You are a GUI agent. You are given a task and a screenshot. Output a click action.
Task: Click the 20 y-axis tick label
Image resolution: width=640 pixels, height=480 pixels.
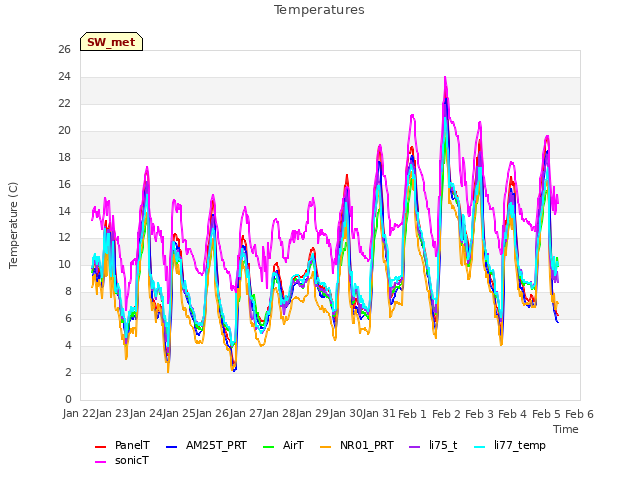pyautogui.click(x=64, y=131)
